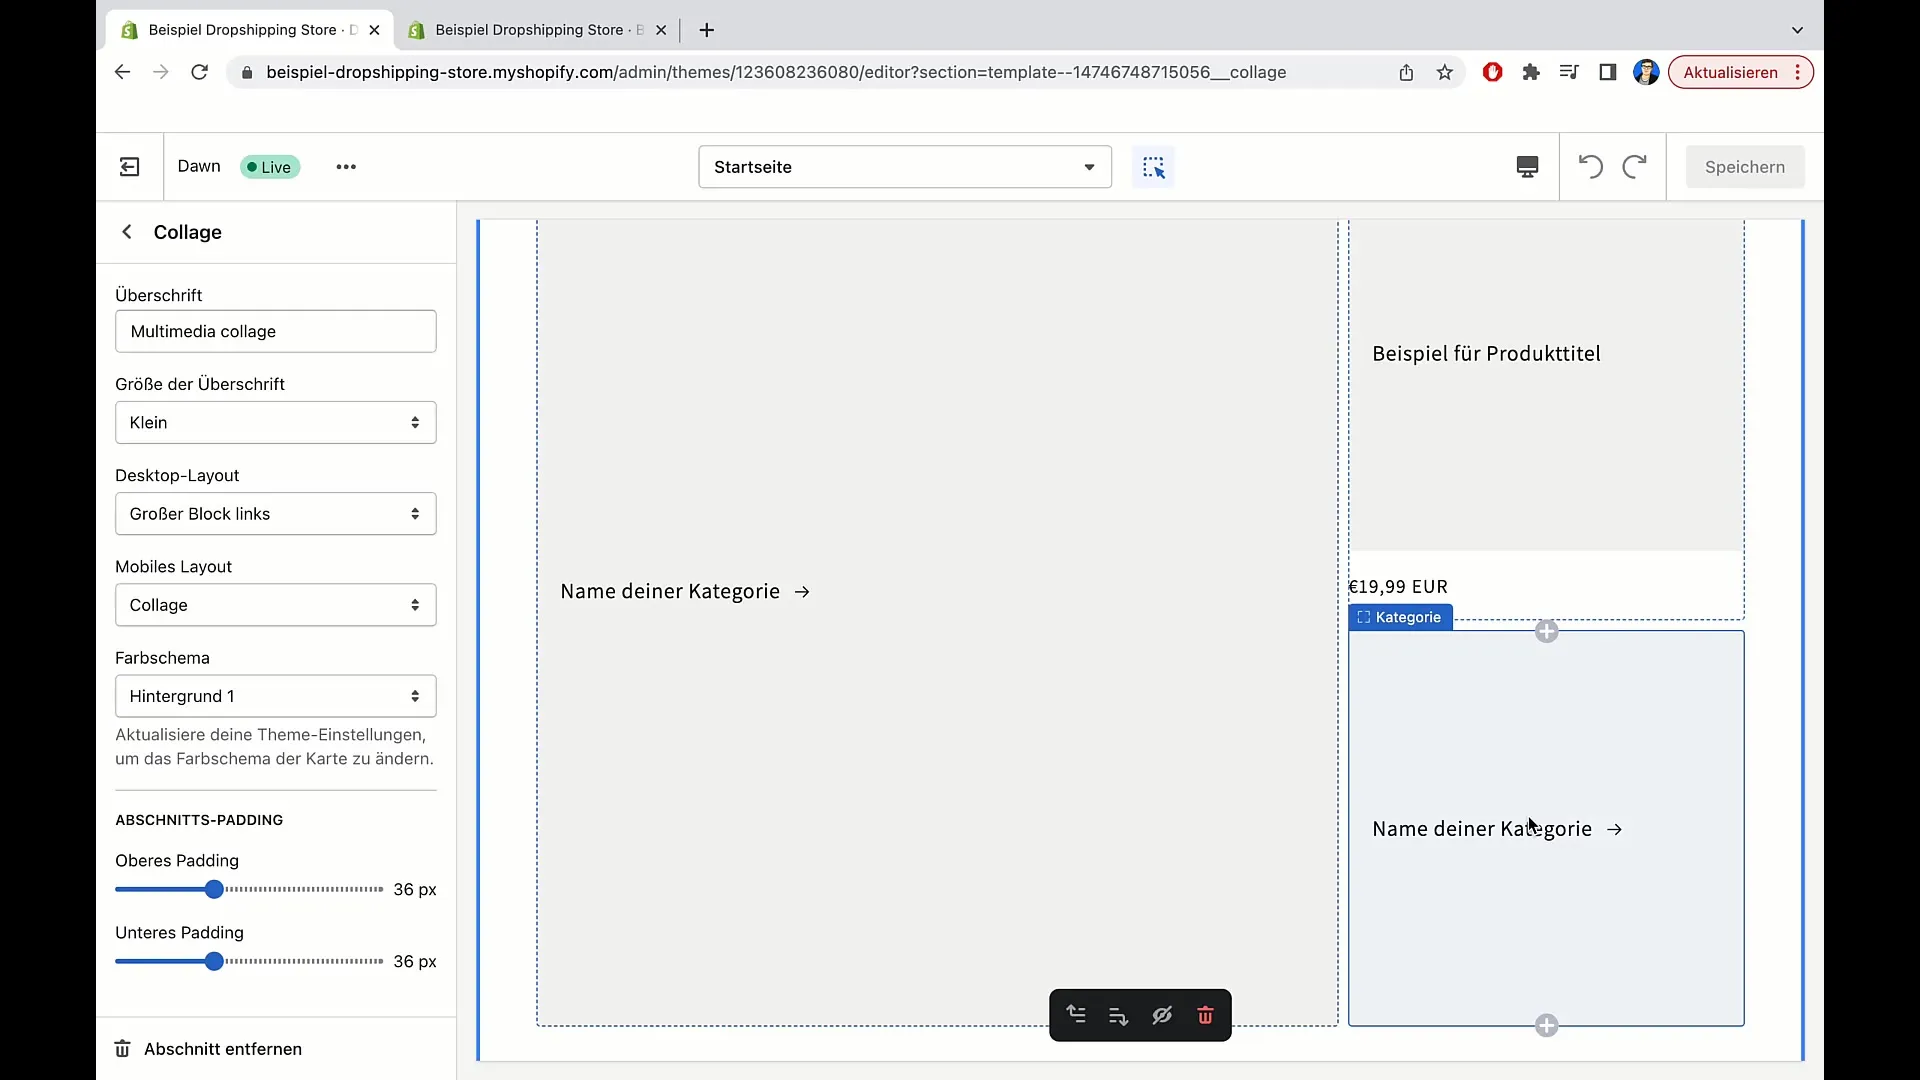Image resolution: width=1920 pixels, height=1080 pixels.
Task: Open the Opera-style red extension icon
Action: click(x=1492, y=72)
